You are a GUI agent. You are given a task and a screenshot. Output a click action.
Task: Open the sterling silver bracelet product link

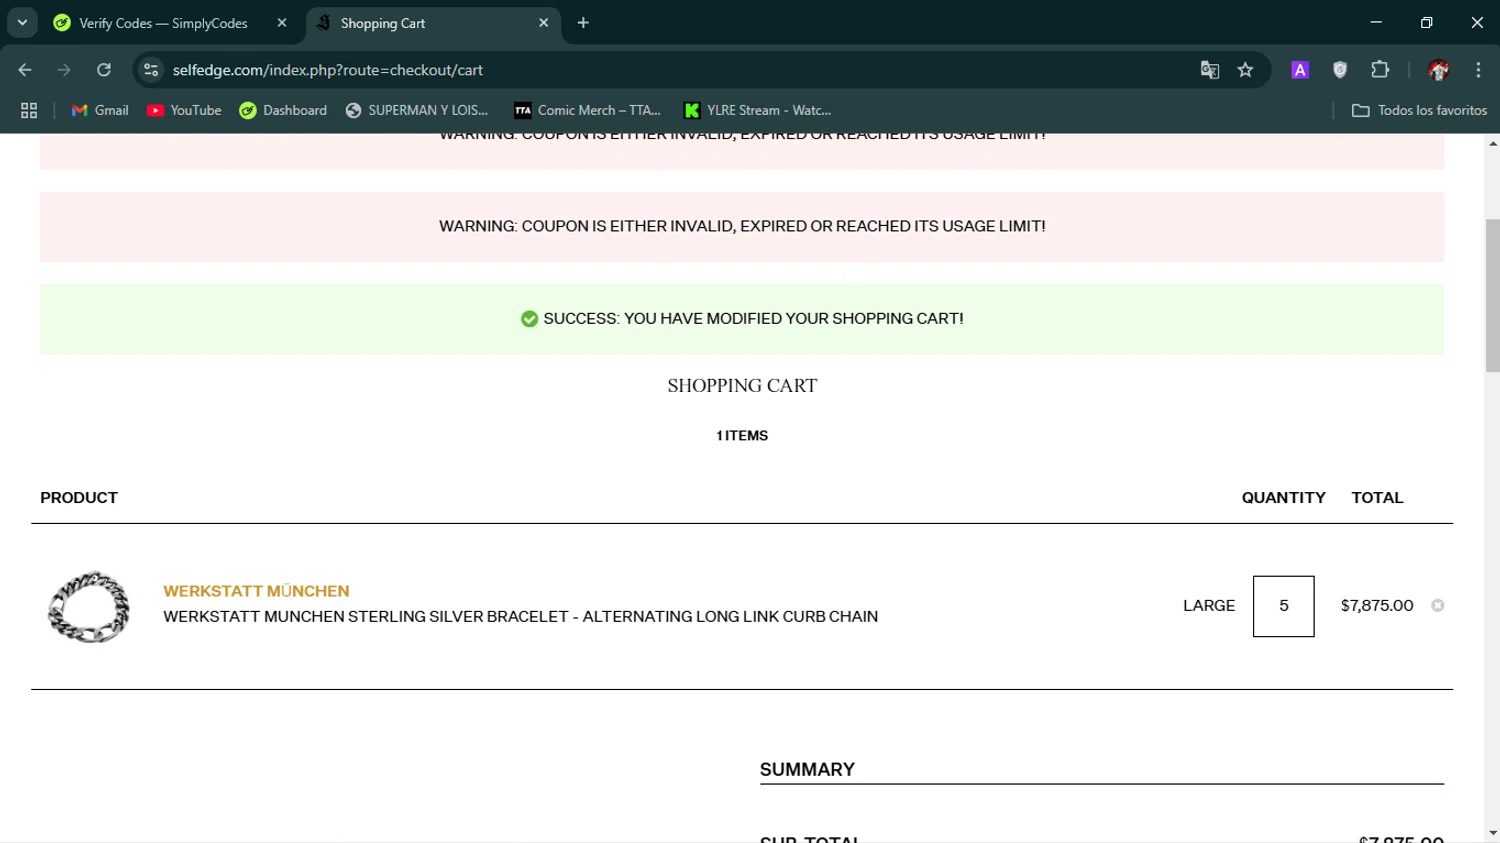(x=521, y=617)
